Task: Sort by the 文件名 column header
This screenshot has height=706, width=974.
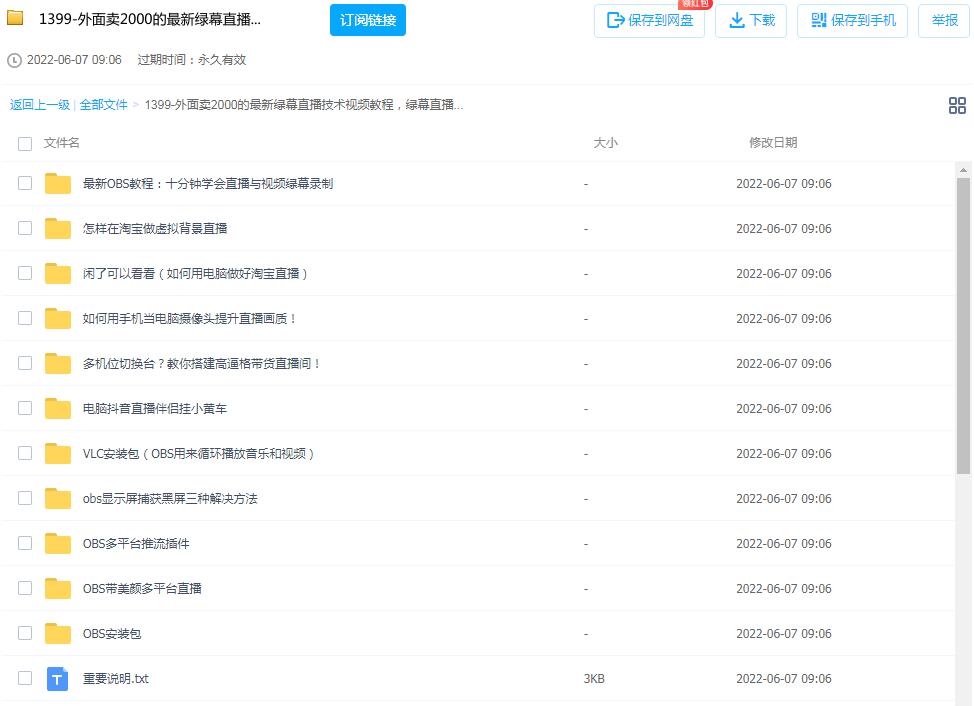Action: click(61, 143)
